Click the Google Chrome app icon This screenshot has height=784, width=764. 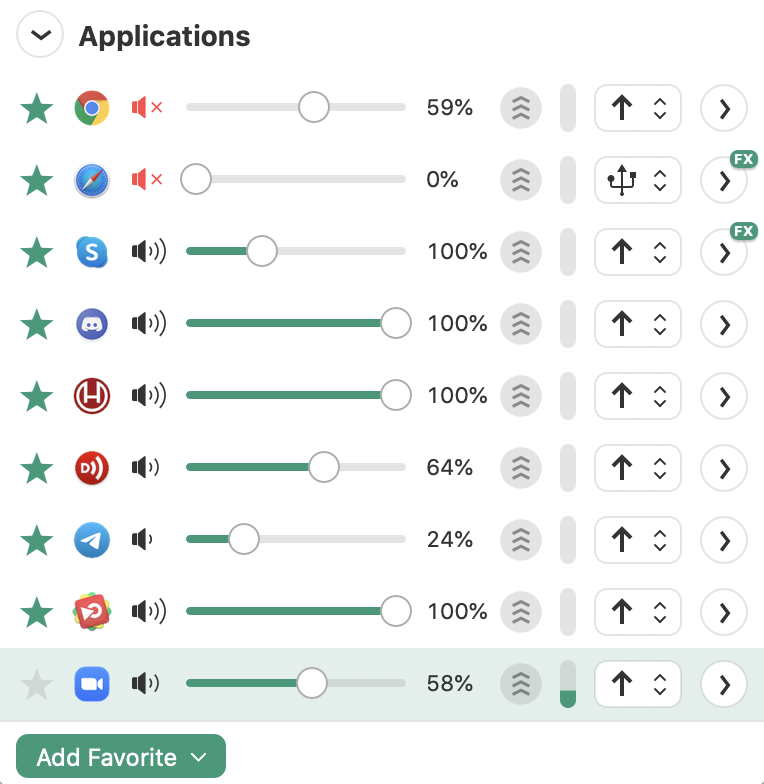coord(92,108)
